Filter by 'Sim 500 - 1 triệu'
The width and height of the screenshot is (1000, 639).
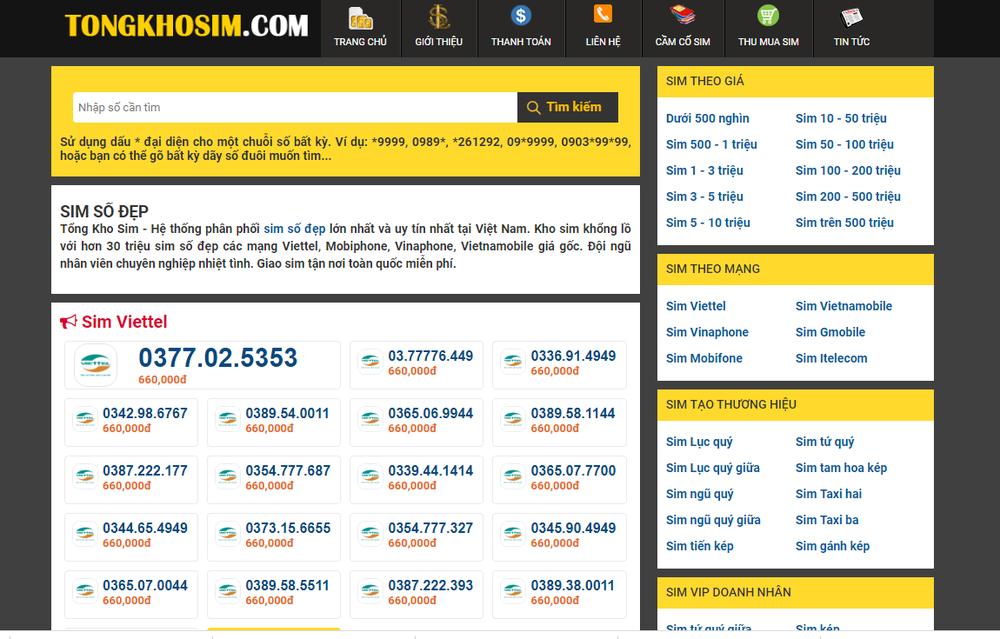tap(711, 145)
